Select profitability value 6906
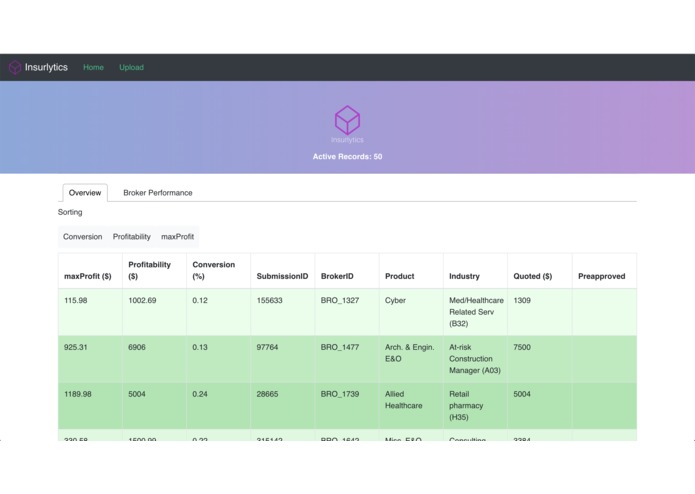This screenshot has height=494, width=695. [x=137, y=347]
